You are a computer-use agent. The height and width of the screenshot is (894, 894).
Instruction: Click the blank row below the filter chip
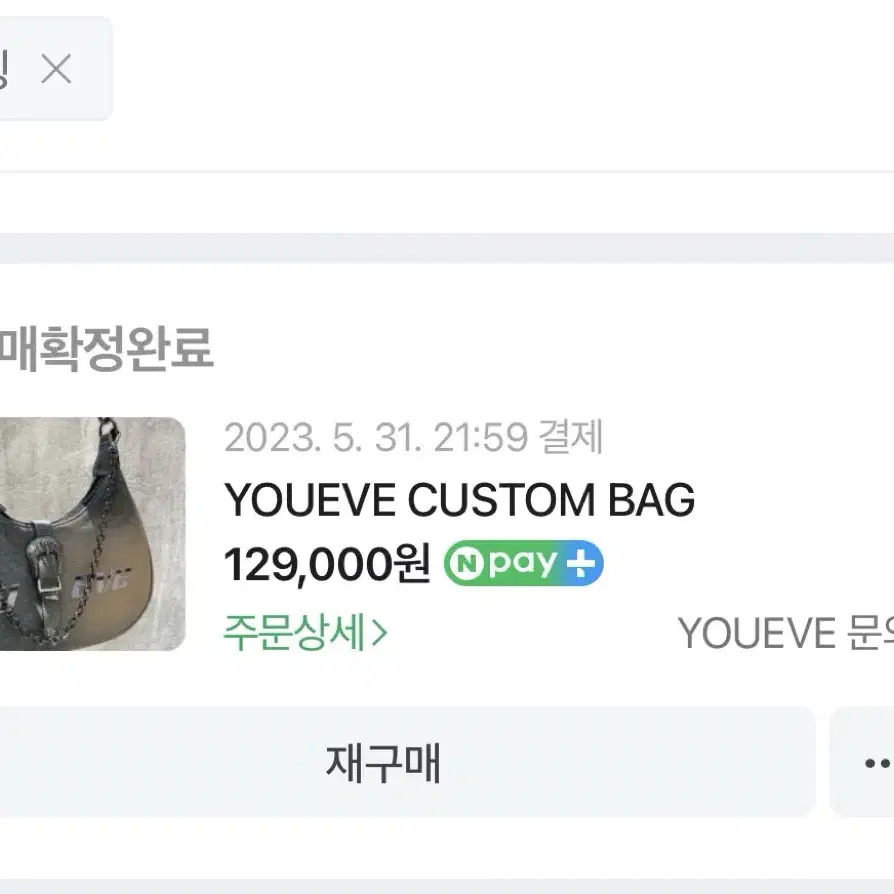(447, 202)
